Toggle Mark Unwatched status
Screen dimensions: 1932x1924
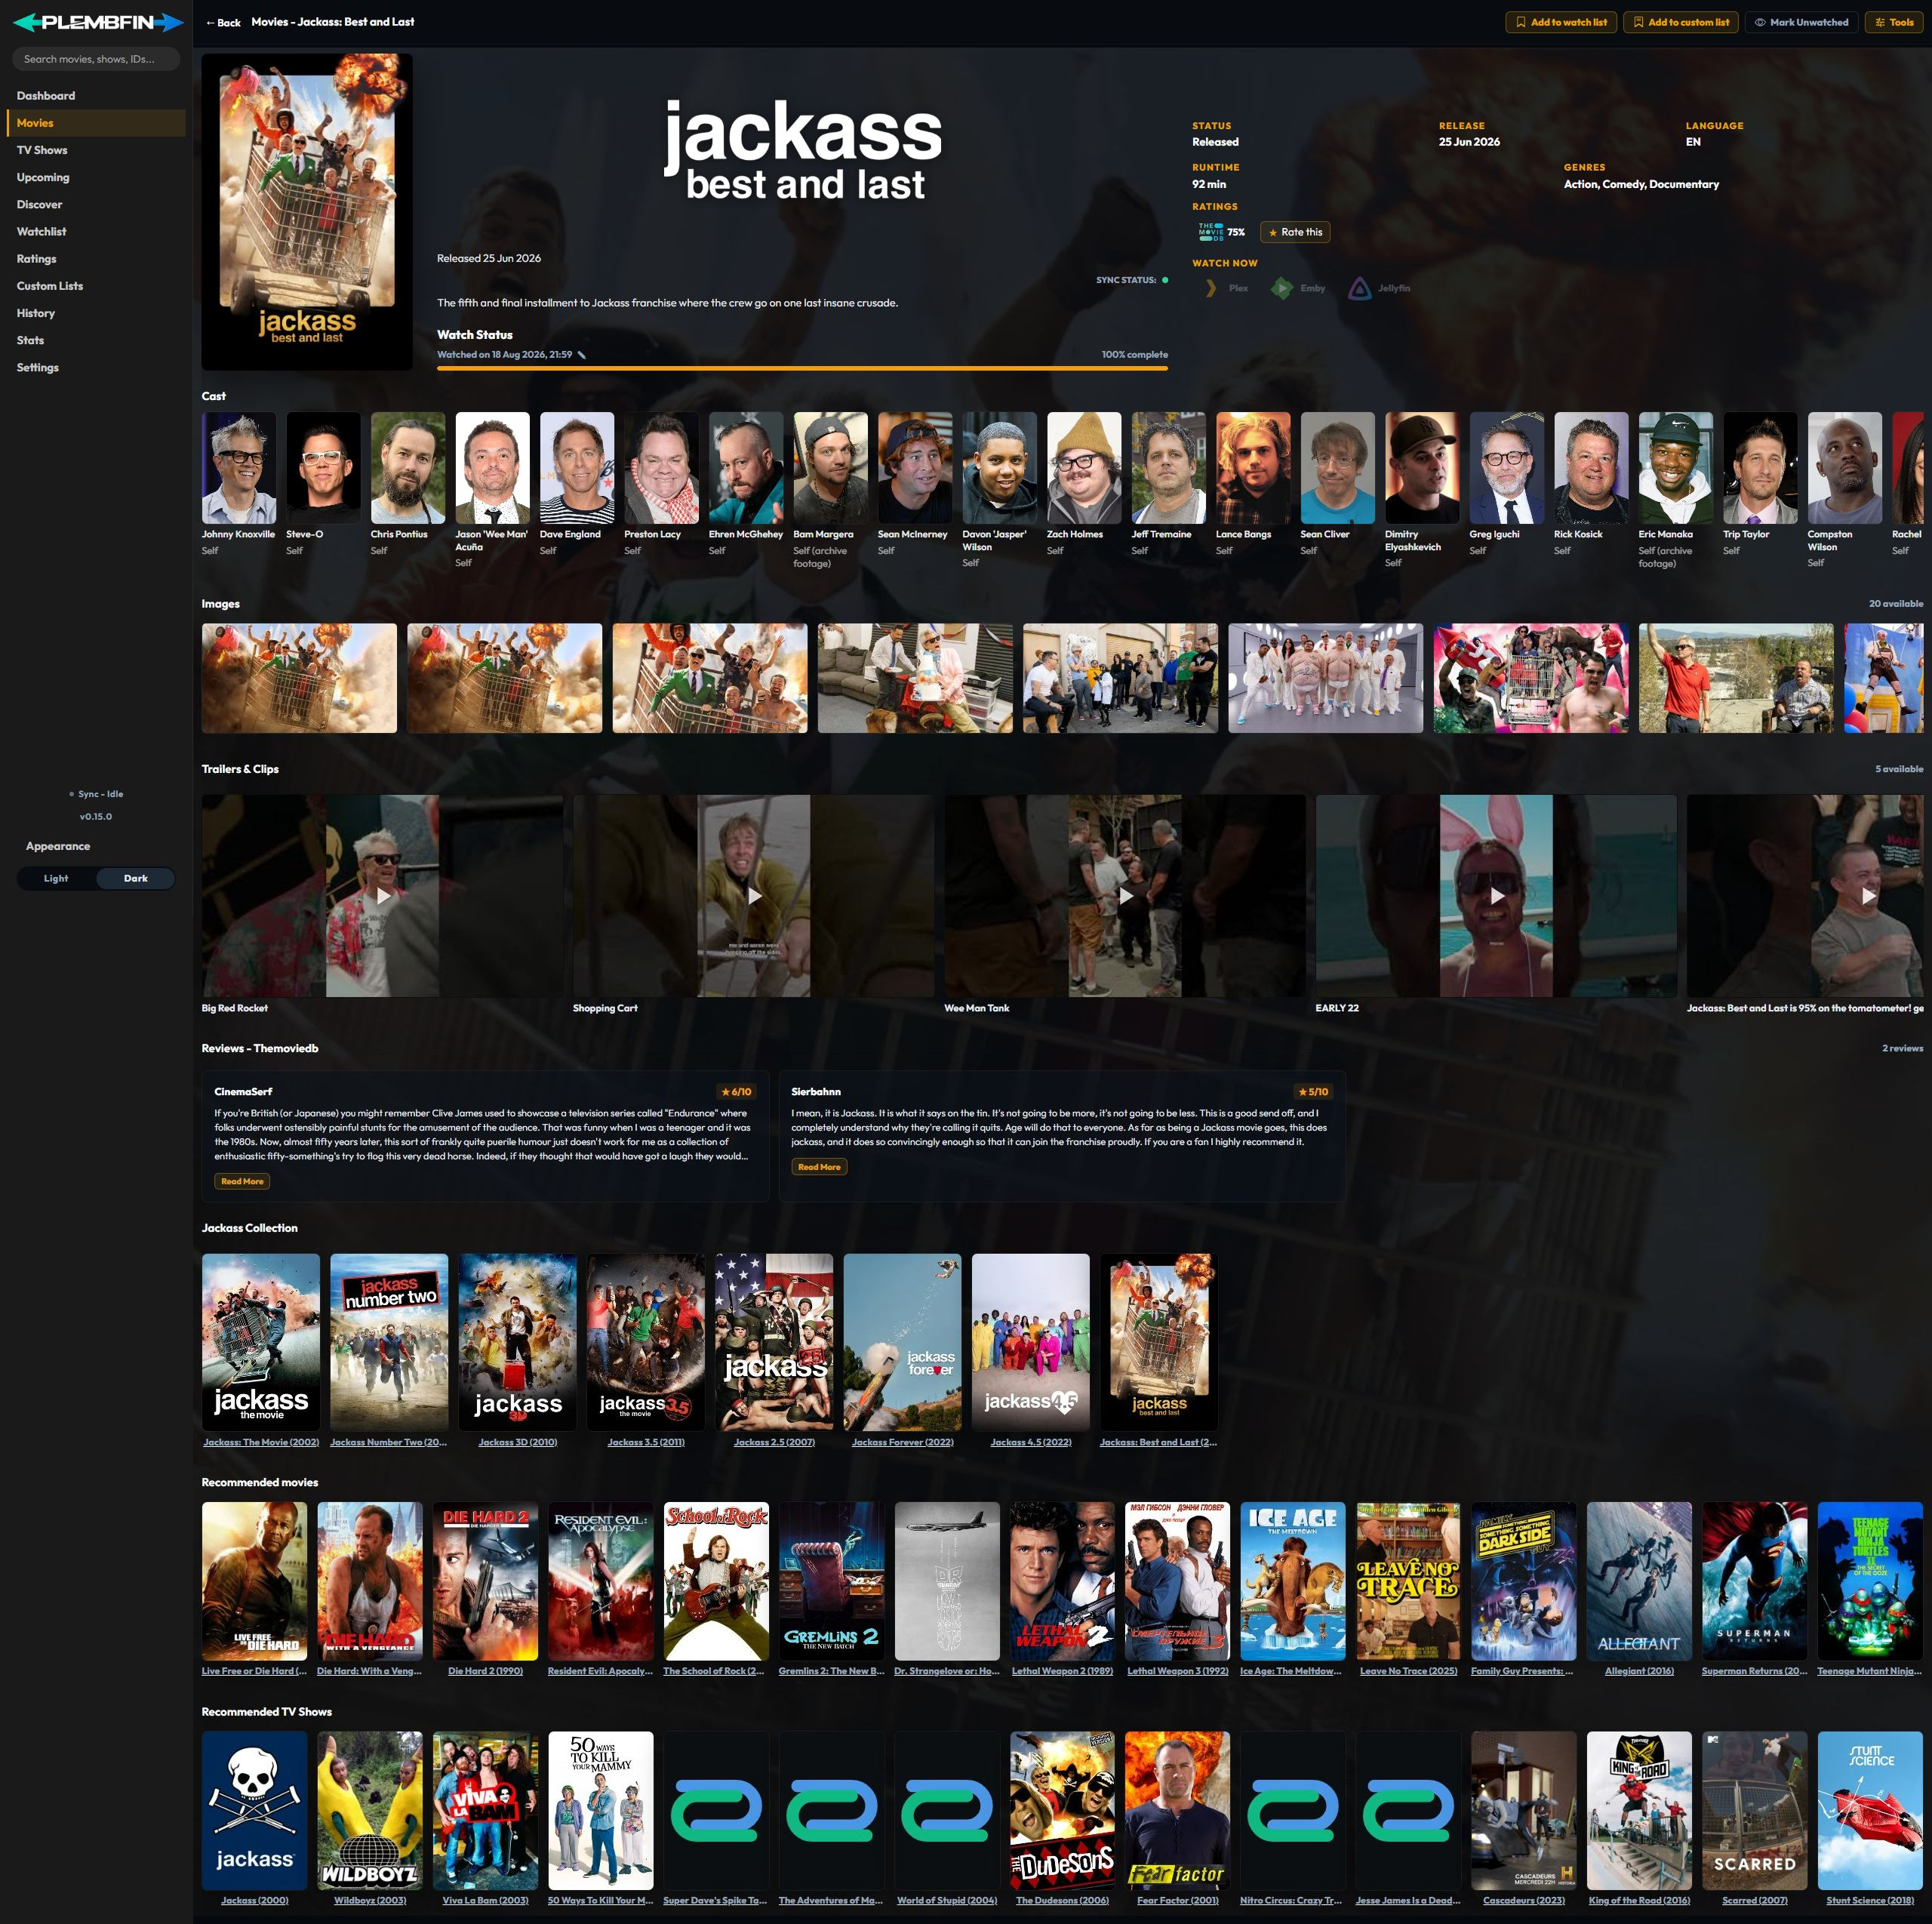pyautogui.click(x=1801, y=22)
